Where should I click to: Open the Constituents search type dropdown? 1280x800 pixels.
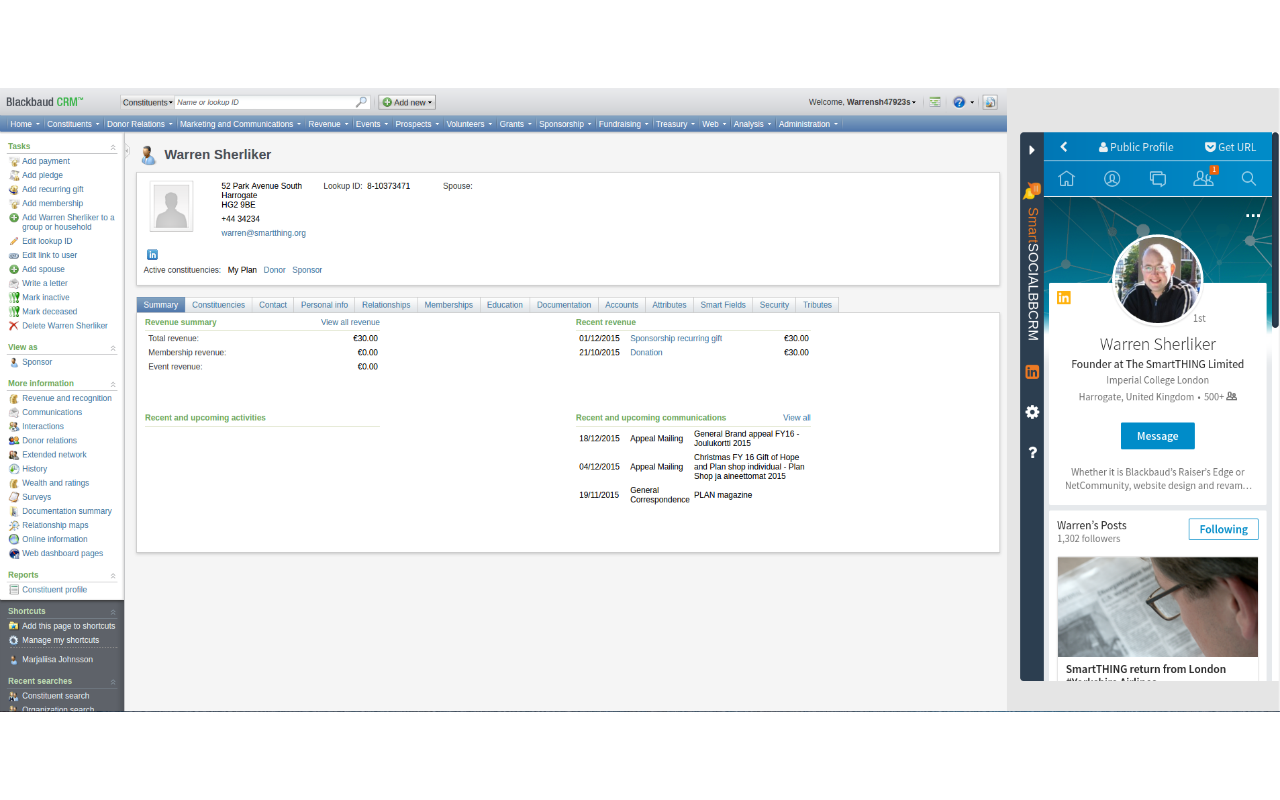(148, 102)
